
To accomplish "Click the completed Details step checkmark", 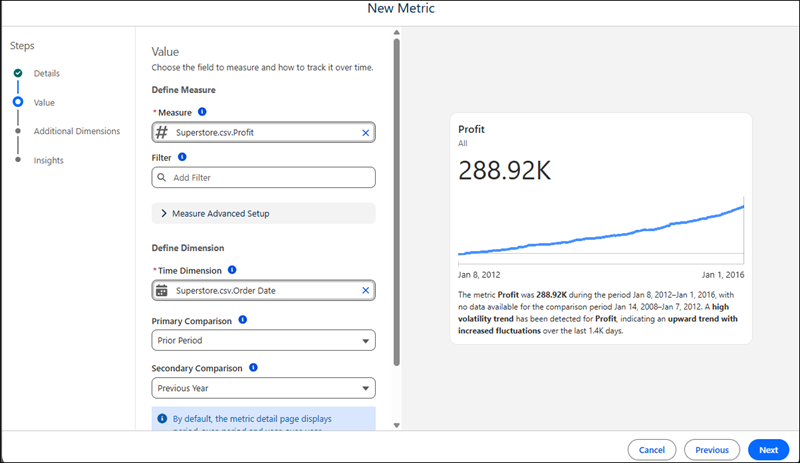I will tap(18, 73).
